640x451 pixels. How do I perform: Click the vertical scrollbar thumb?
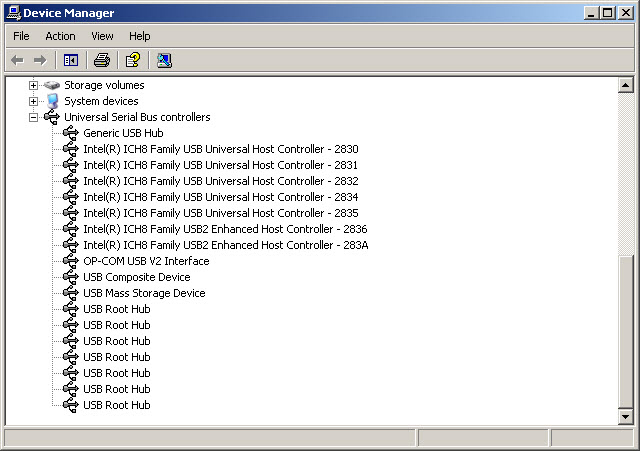(x=625, y=331)
